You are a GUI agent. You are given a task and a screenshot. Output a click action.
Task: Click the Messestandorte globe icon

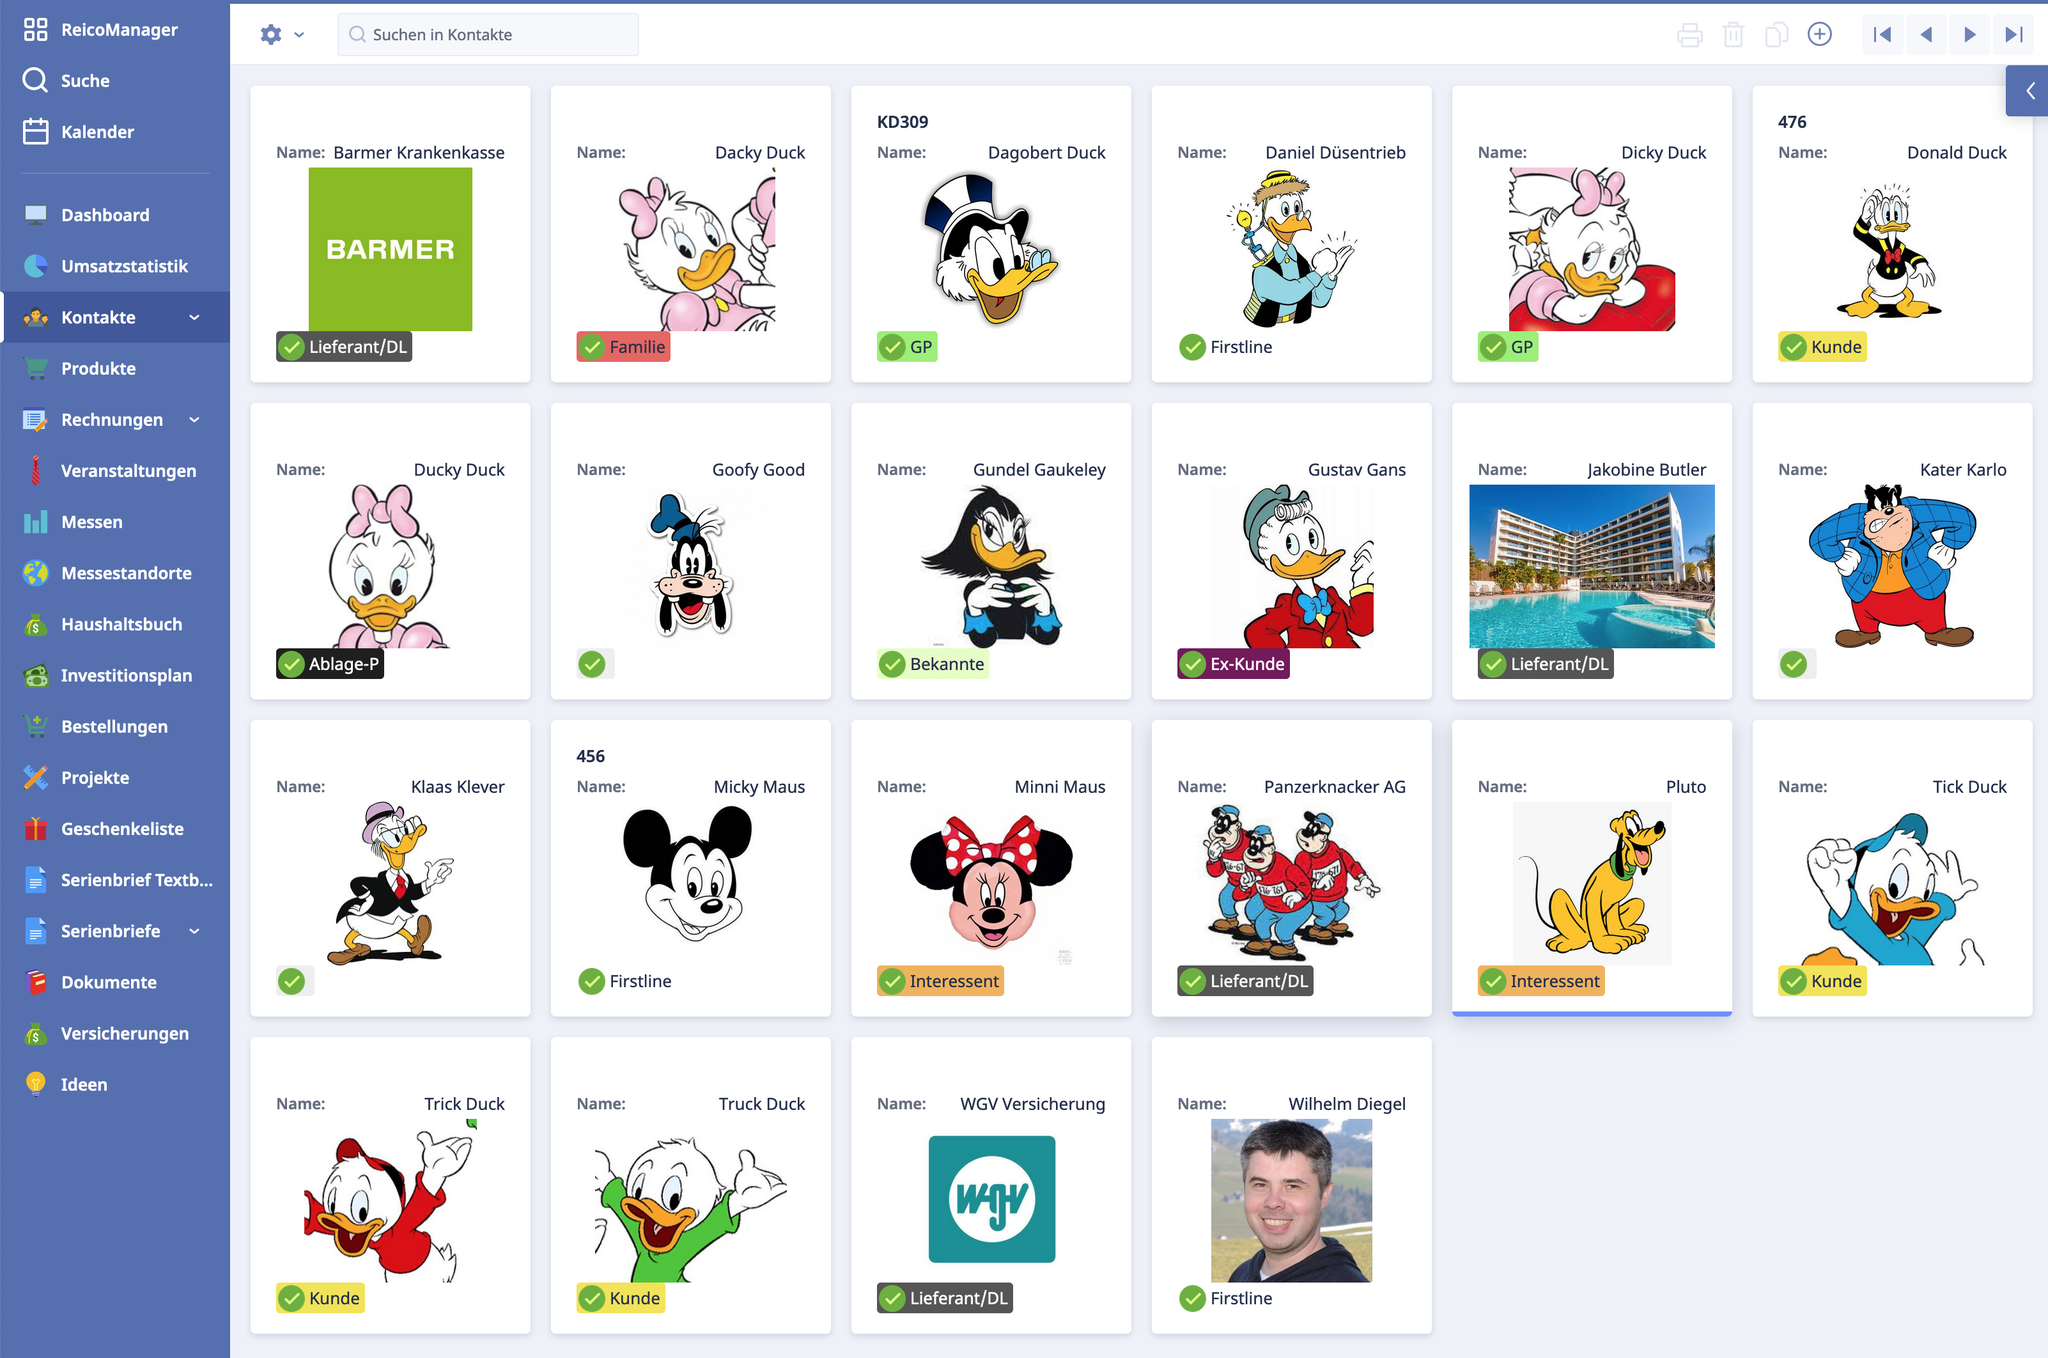click(36, 573)
